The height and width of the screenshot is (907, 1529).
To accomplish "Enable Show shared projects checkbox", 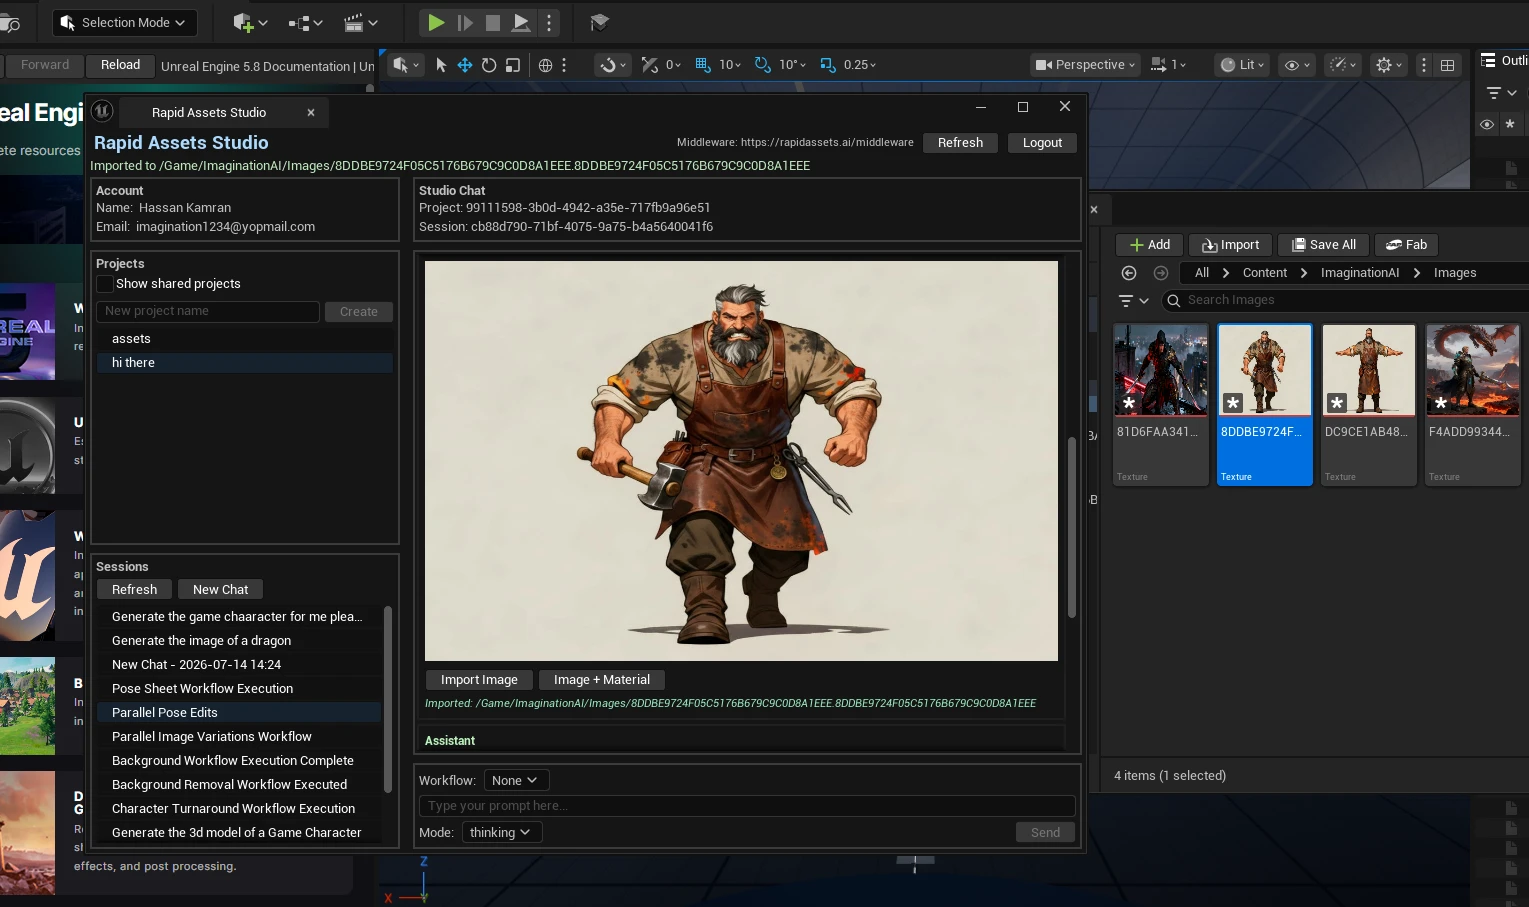I will click(x=105, y=284).
